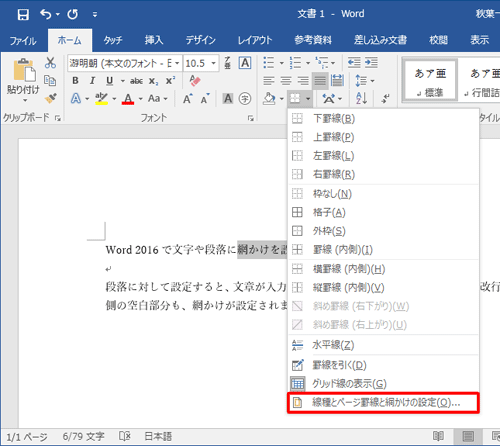This screenshot has width=500, height=446.
Task: Click the Decrease Font Size icon
Action: 205,99
